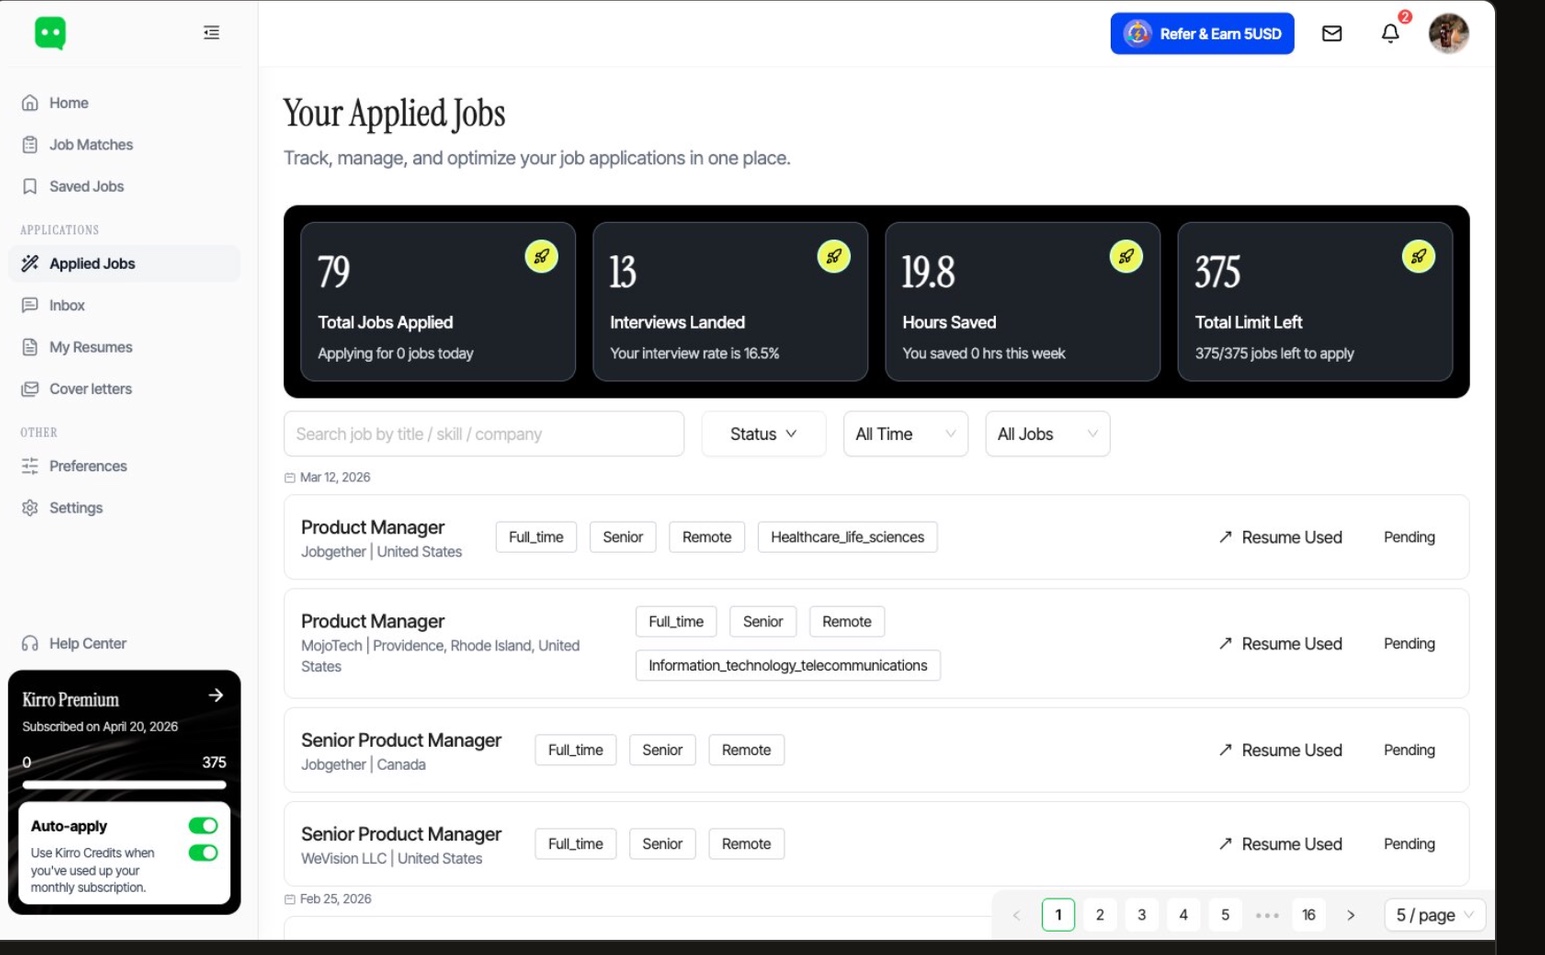Open Resume Used for MojoTech Product Manager
Image resolution: width=1545 pixels, height=955 pixels.
point(1280,644)
